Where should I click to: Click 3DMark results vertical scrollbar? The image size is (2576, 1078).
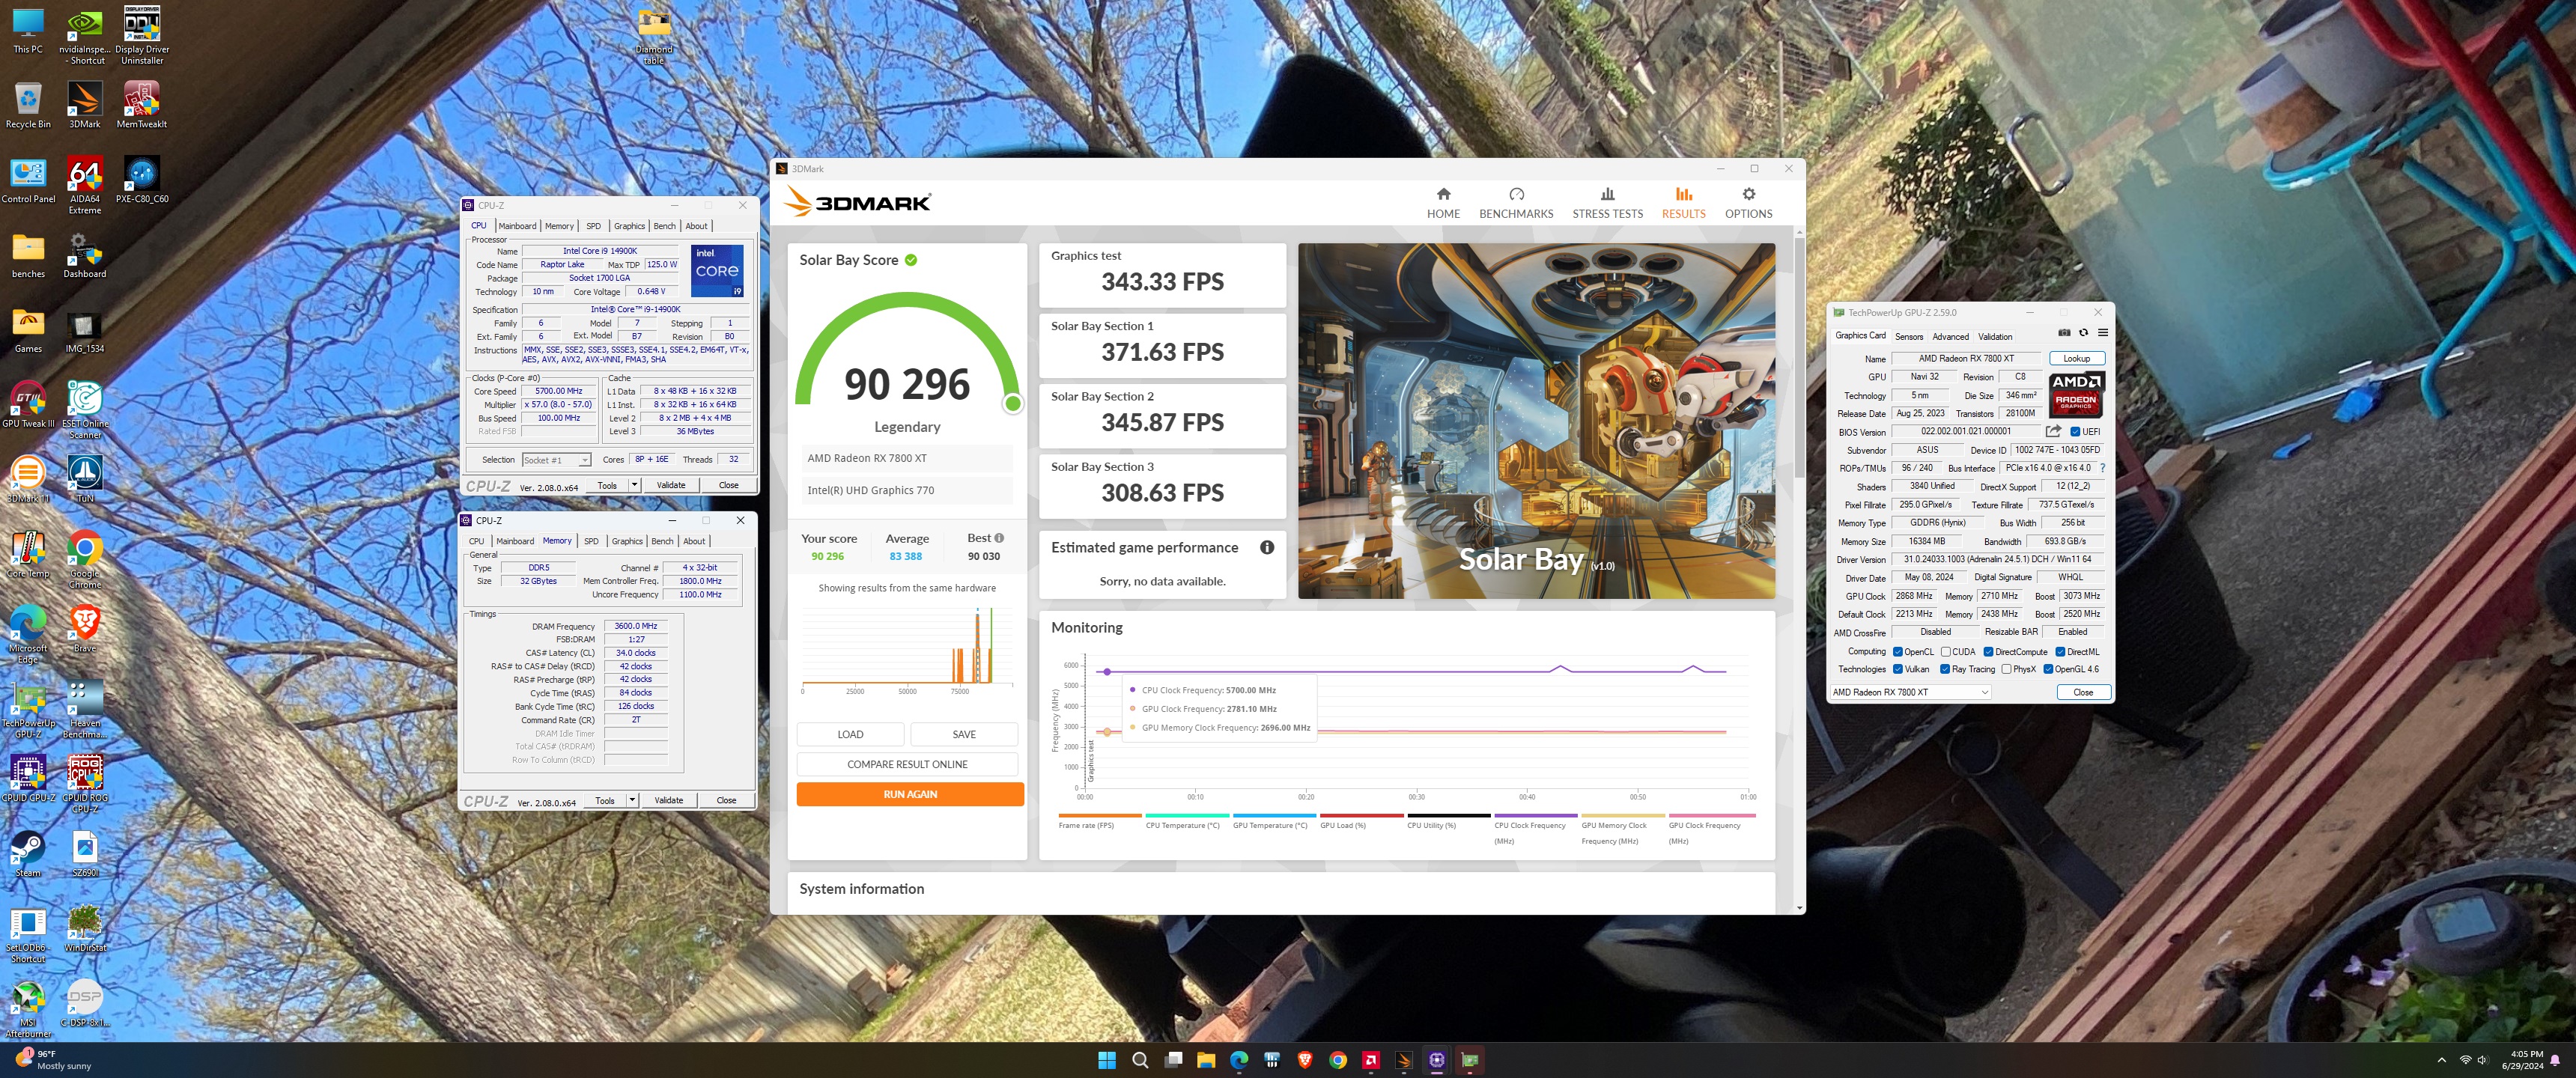coord(1799,358)
